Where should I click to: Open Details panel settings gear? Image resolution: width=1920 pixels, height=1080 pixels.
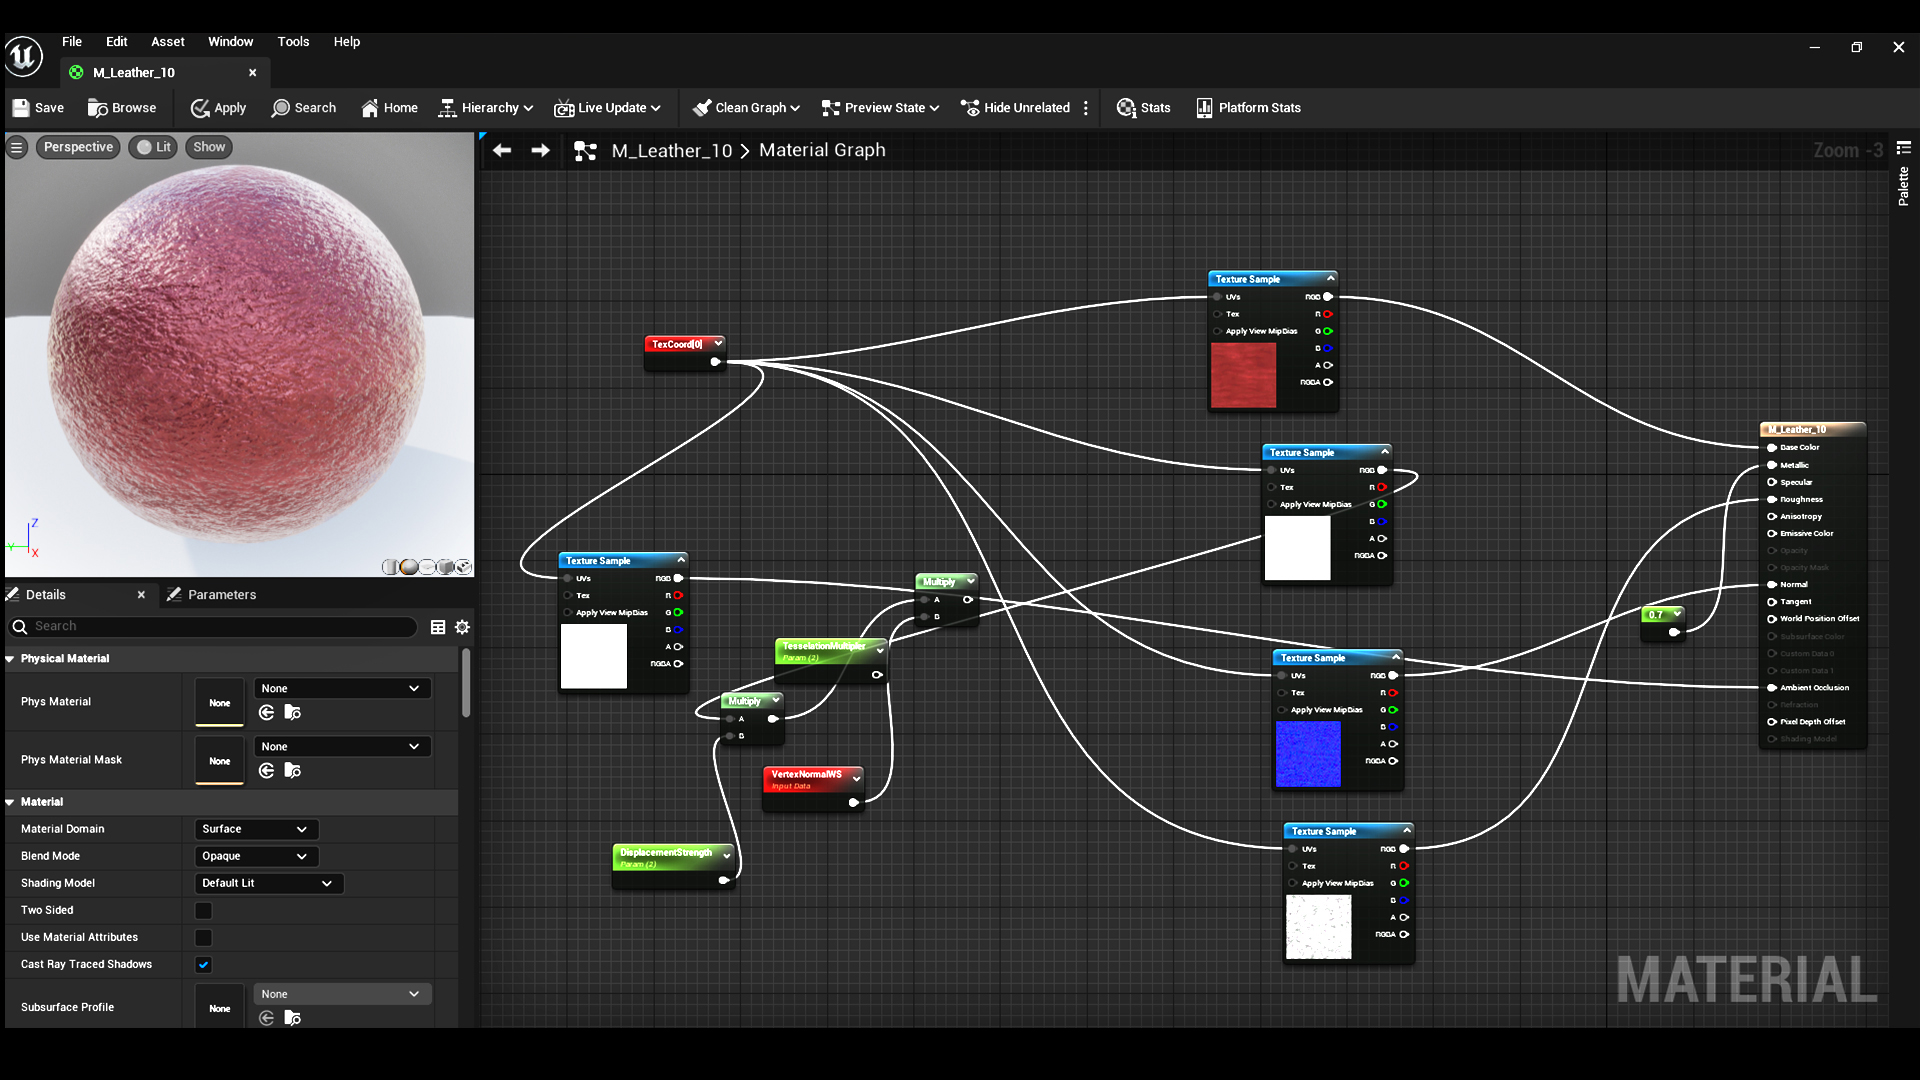pyautogui.click(x=462, y=627)
